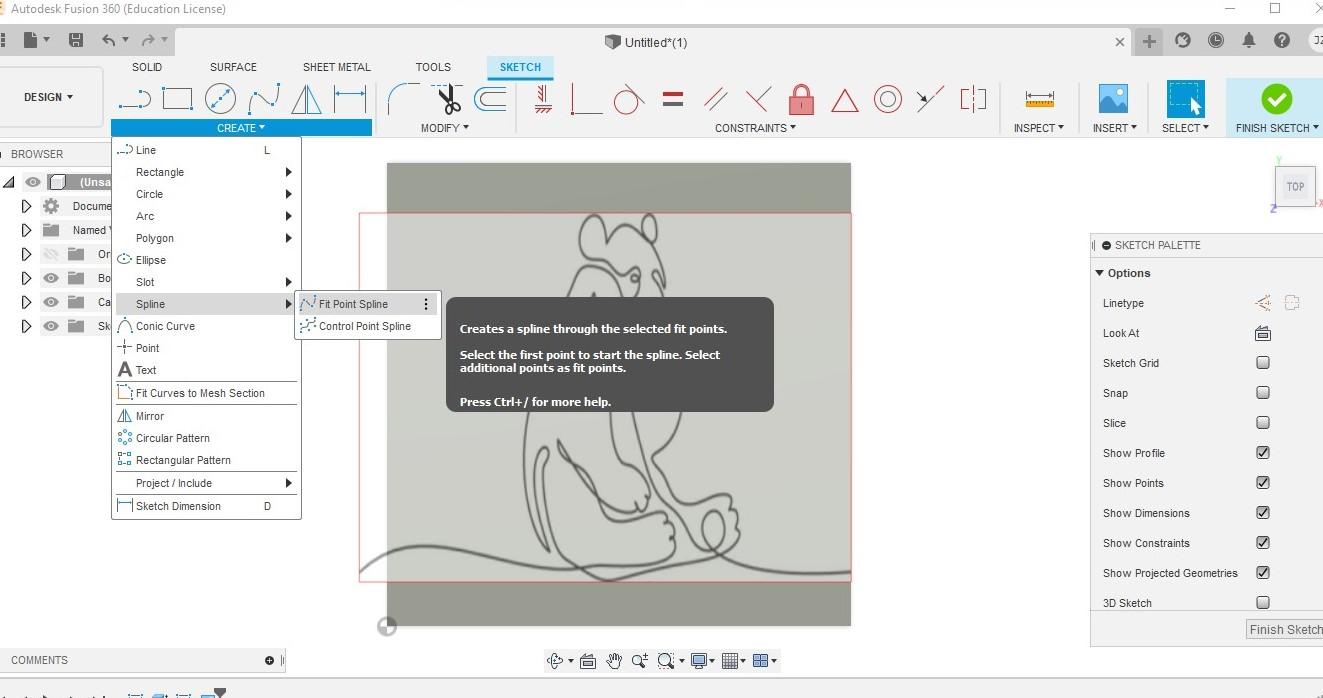This screenshot has height=698, width=1323.
Task: Activate Sketch Dimension icon in toolbar
Action: [x=349, y=99]
